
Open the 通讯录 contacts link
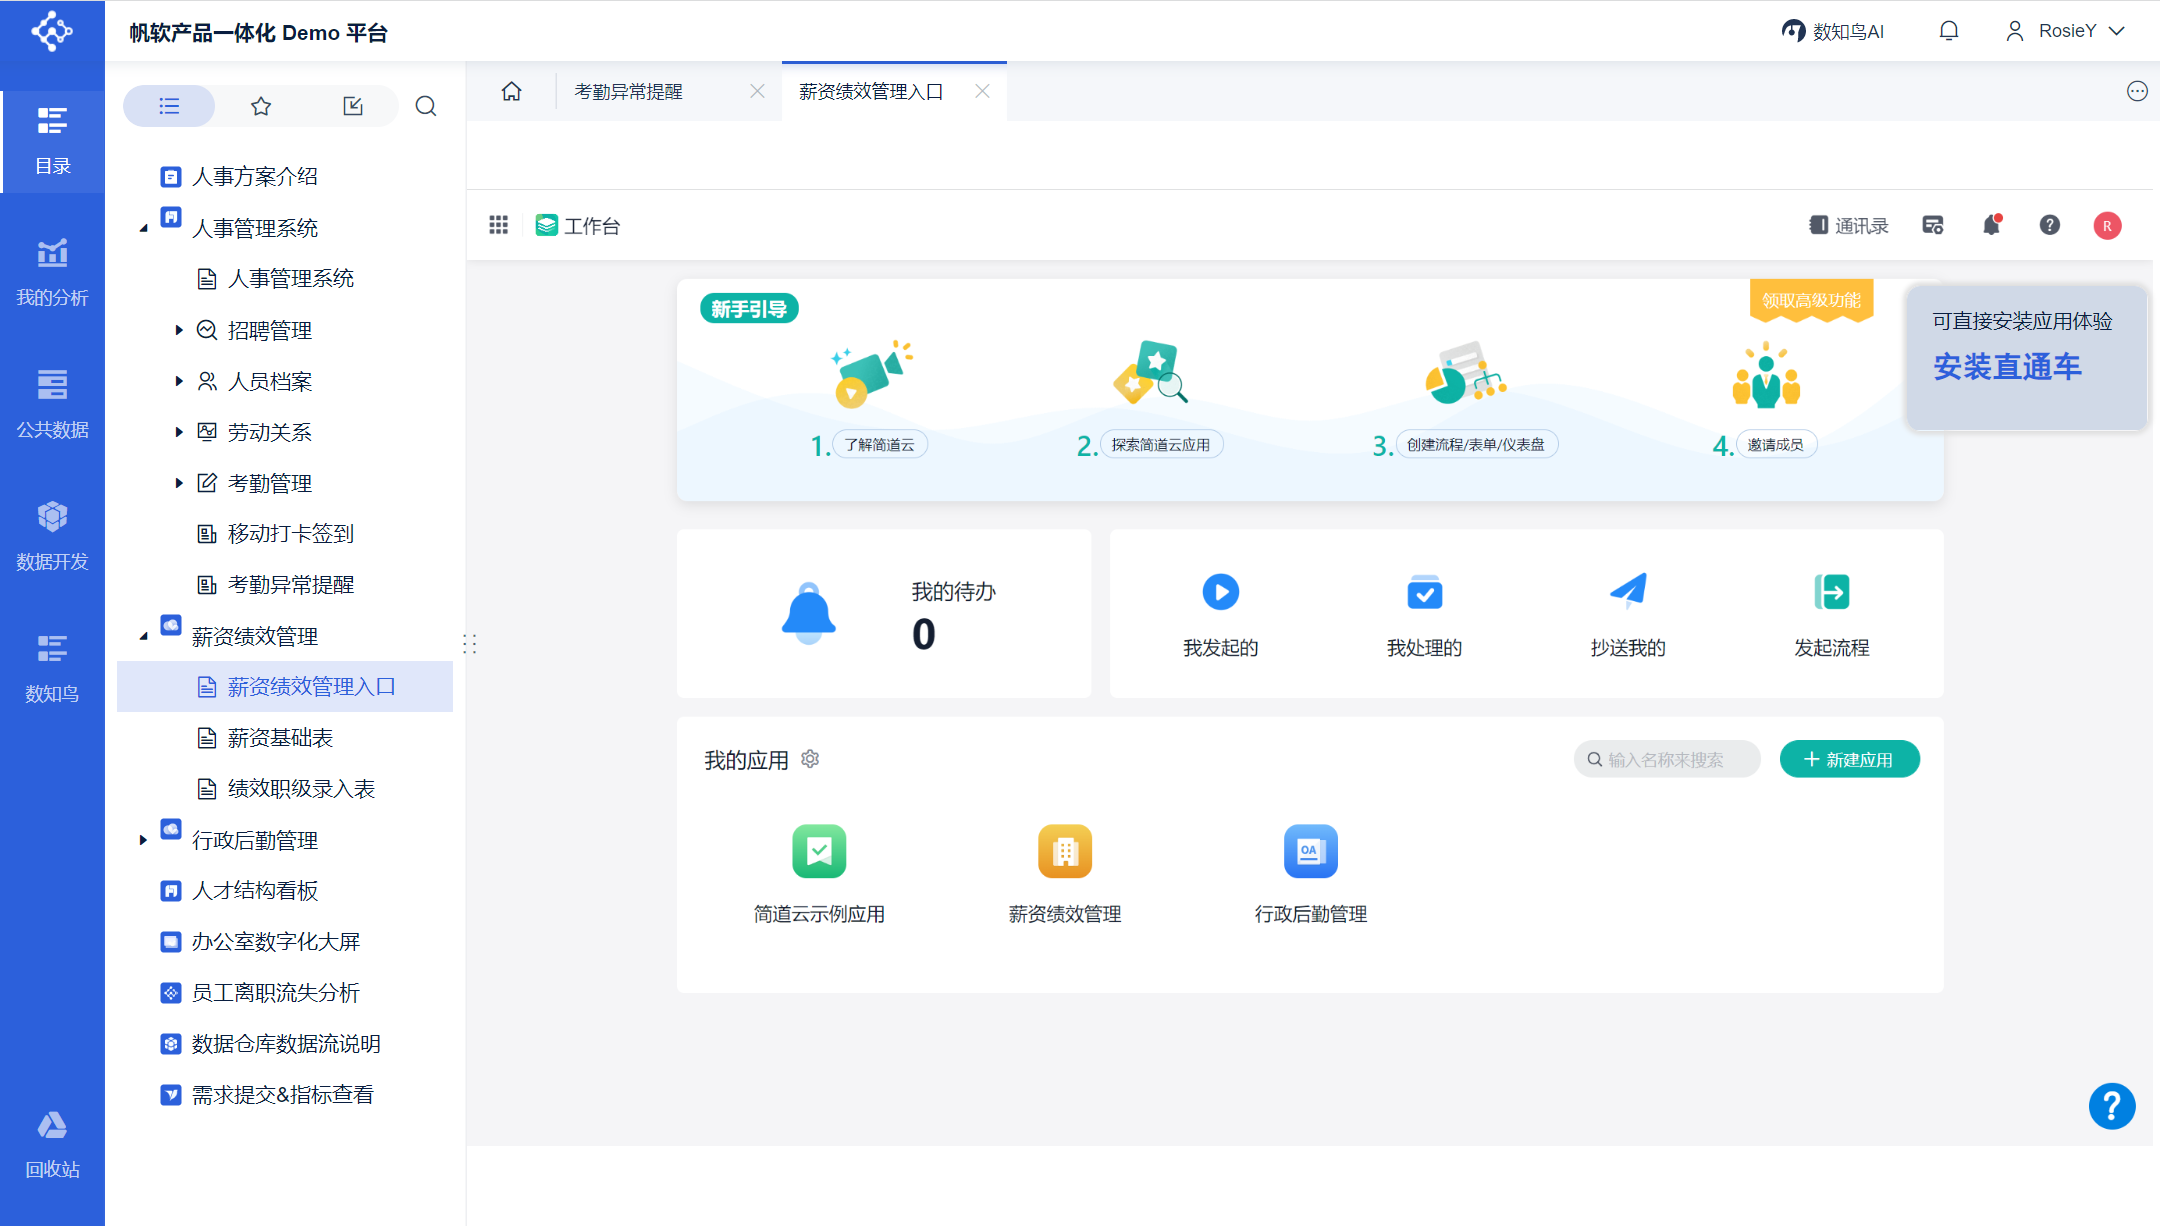[1849, 225]
